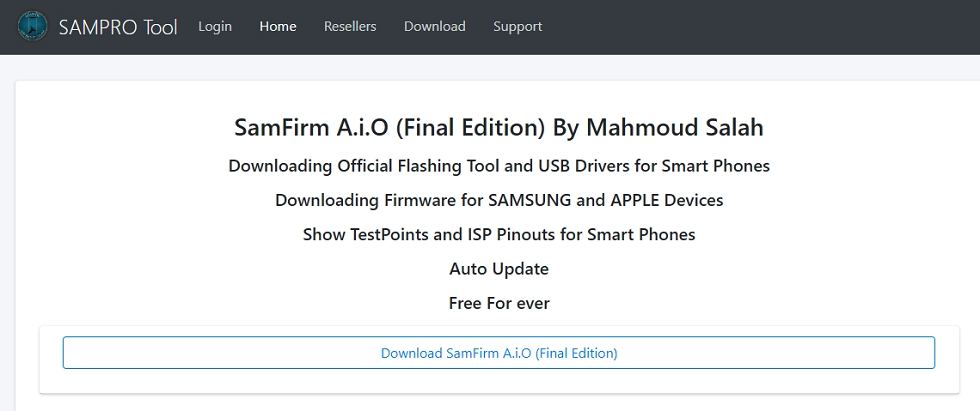
Task: Select Download in the top navigation bar
Action: tap(435, 27)
